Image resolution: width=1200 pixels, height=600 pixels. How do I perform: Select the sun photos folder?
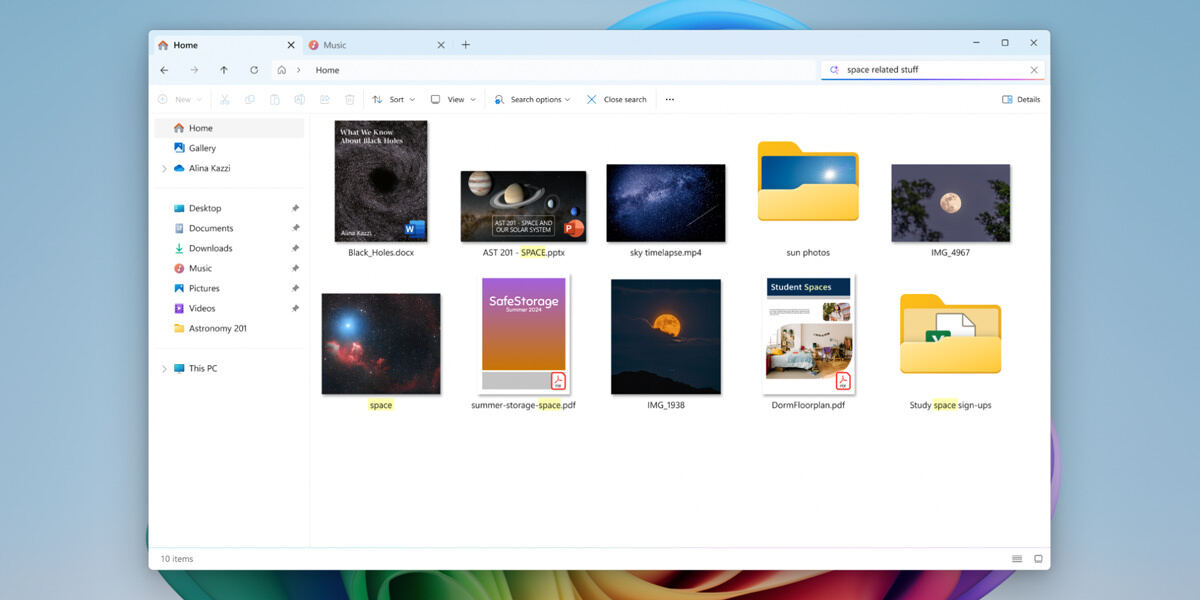(808, 181)
